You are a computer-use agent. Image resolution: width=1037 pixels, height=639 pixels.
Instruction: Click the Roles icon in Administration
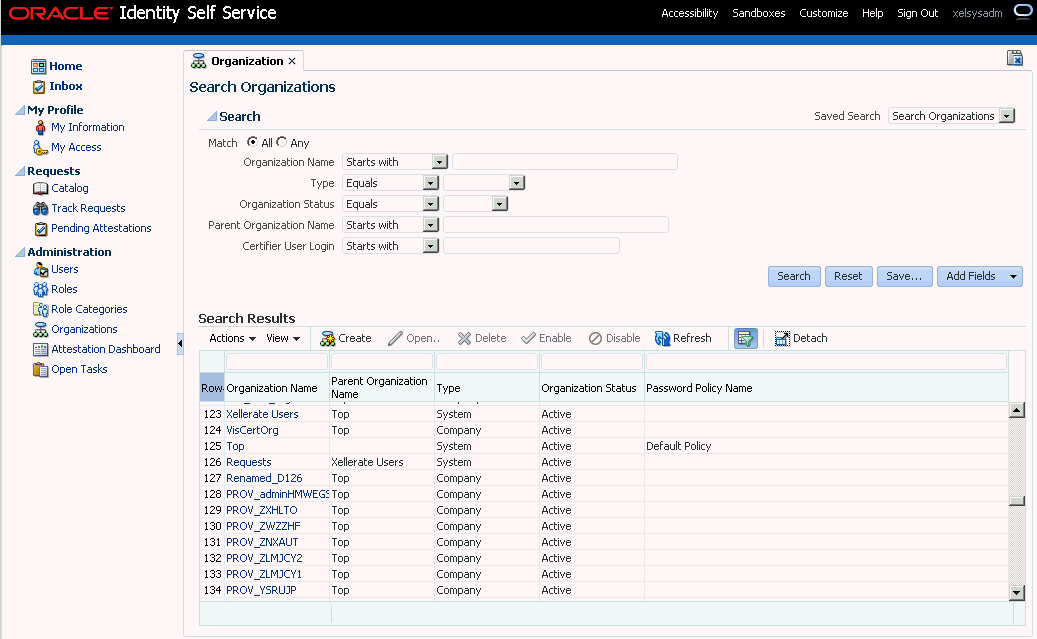(x=40, y=289)
